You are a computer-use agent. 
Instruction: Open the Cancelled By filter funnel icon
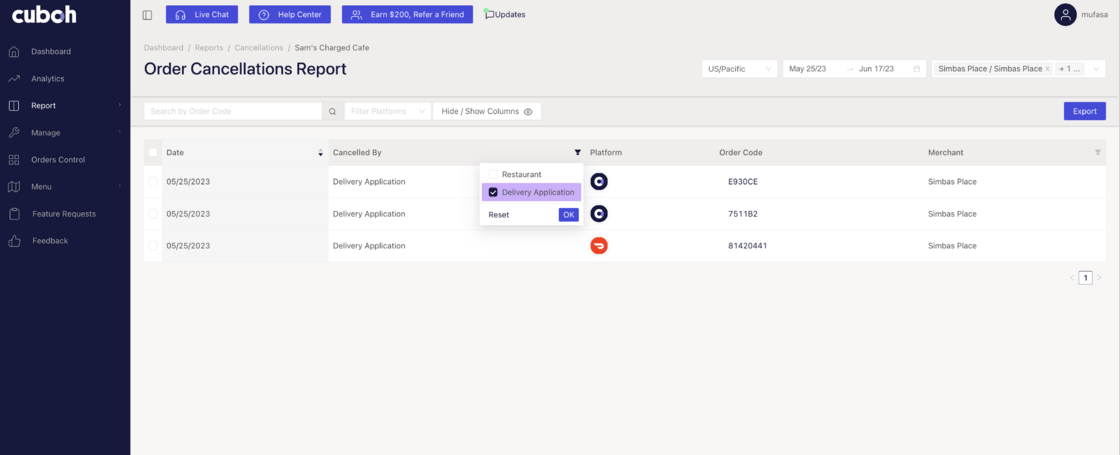(577, 153)
